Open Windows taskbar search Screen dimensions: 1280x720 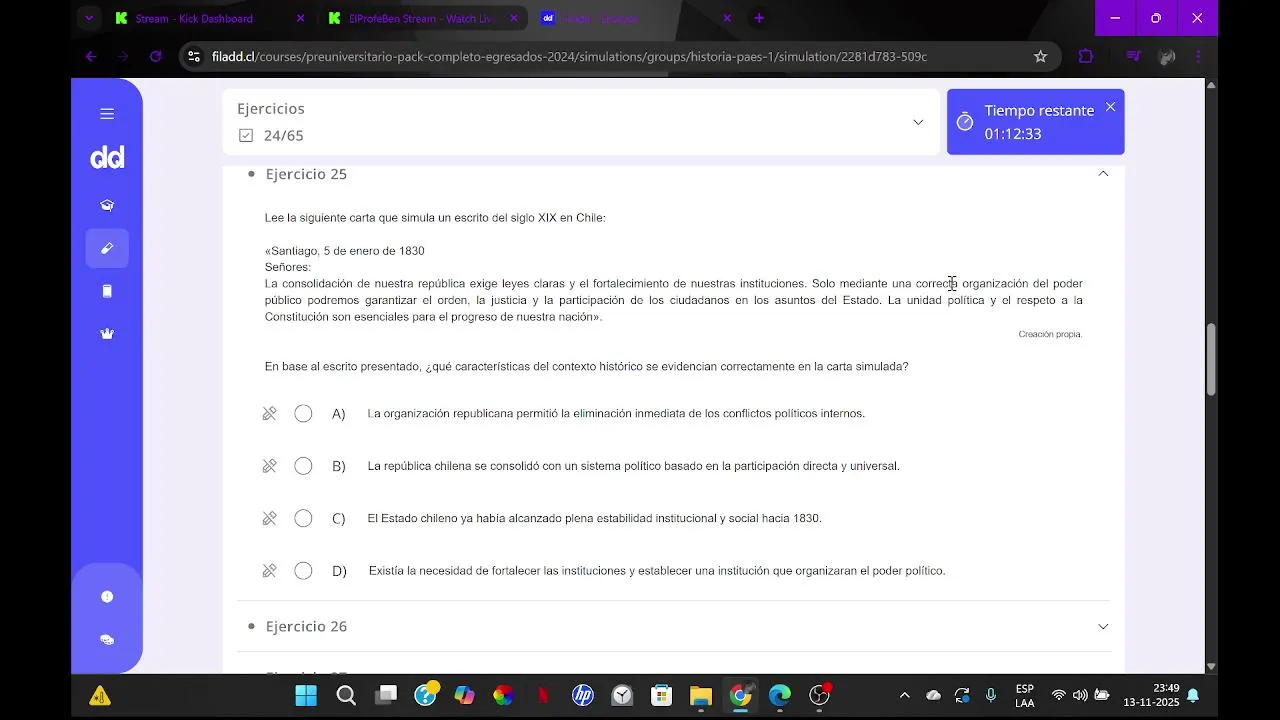(x=346, y=696)
